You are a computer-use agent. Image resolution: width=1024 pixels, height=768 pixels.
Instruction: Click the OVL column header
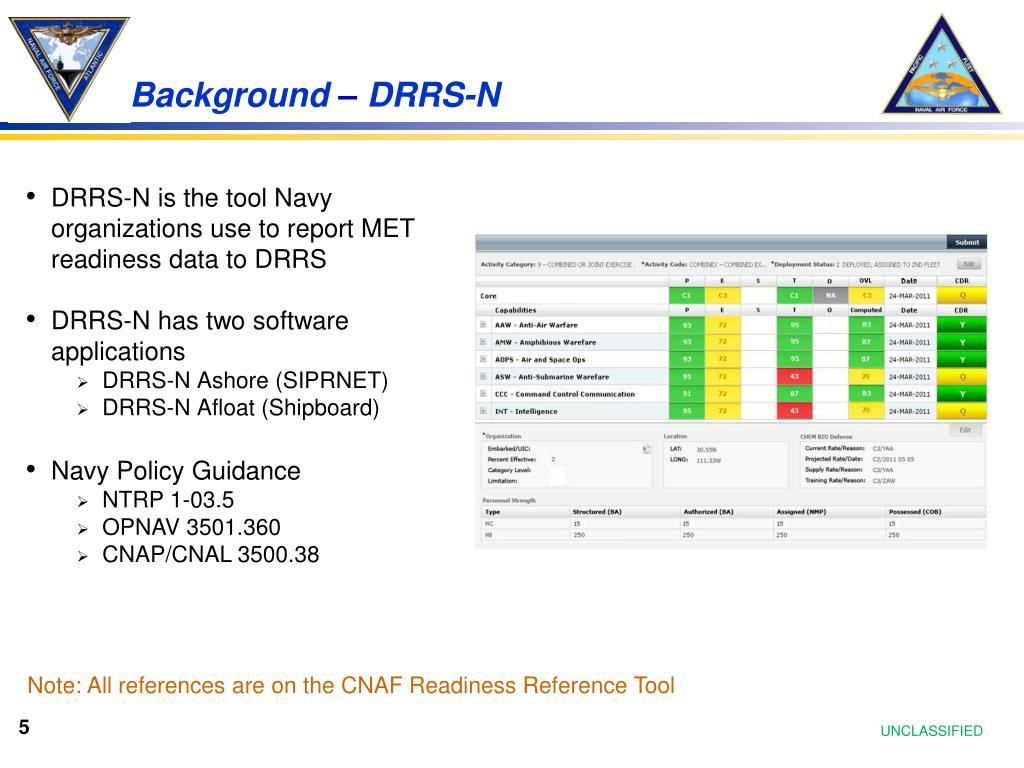pos(865,281)
